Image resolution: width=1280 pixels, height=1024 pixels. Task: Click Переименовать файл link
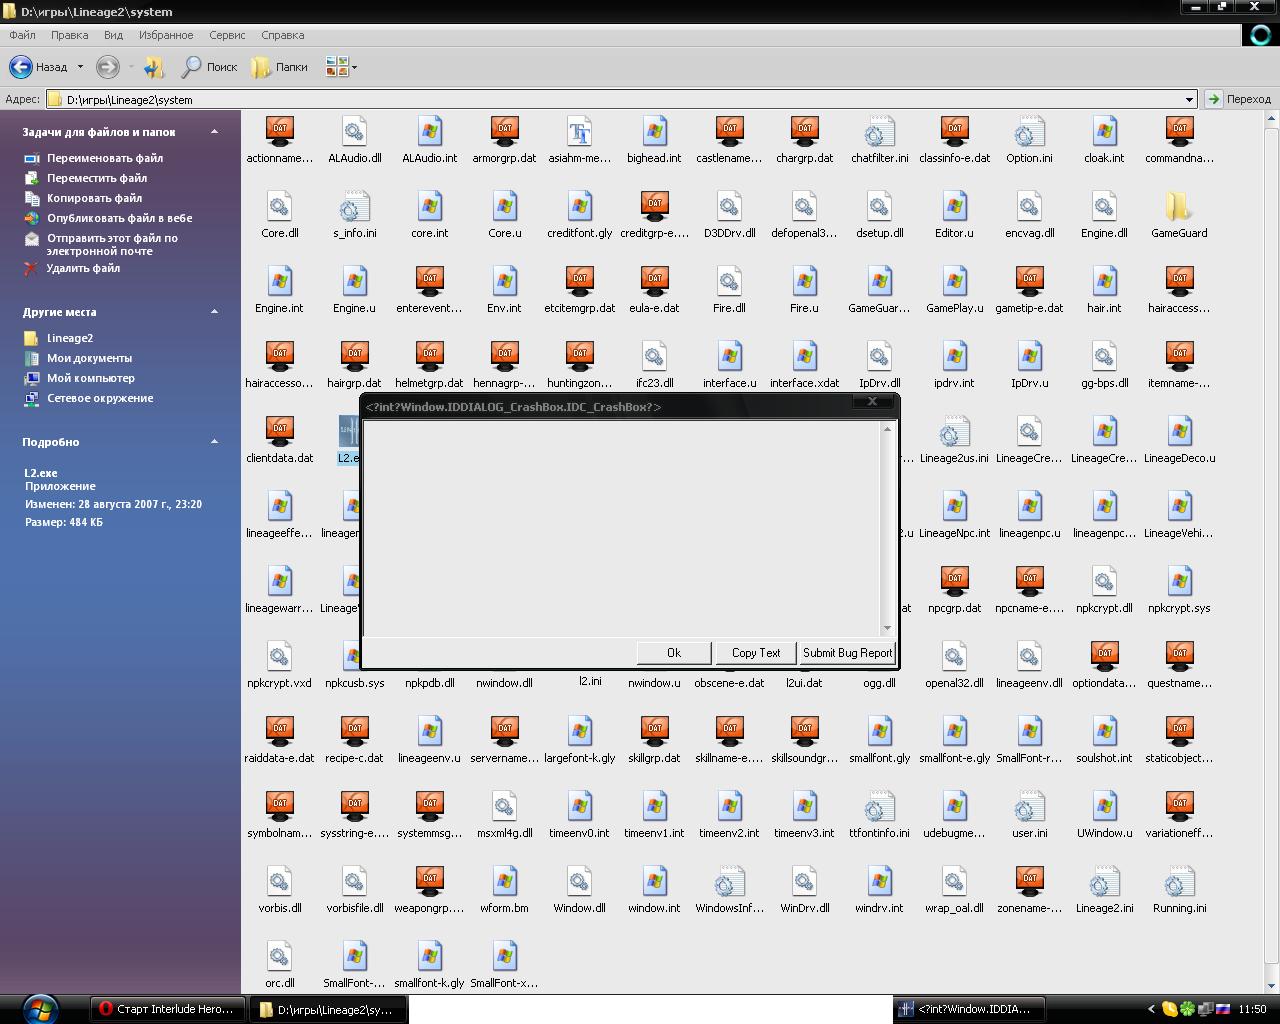click(105, 158)
